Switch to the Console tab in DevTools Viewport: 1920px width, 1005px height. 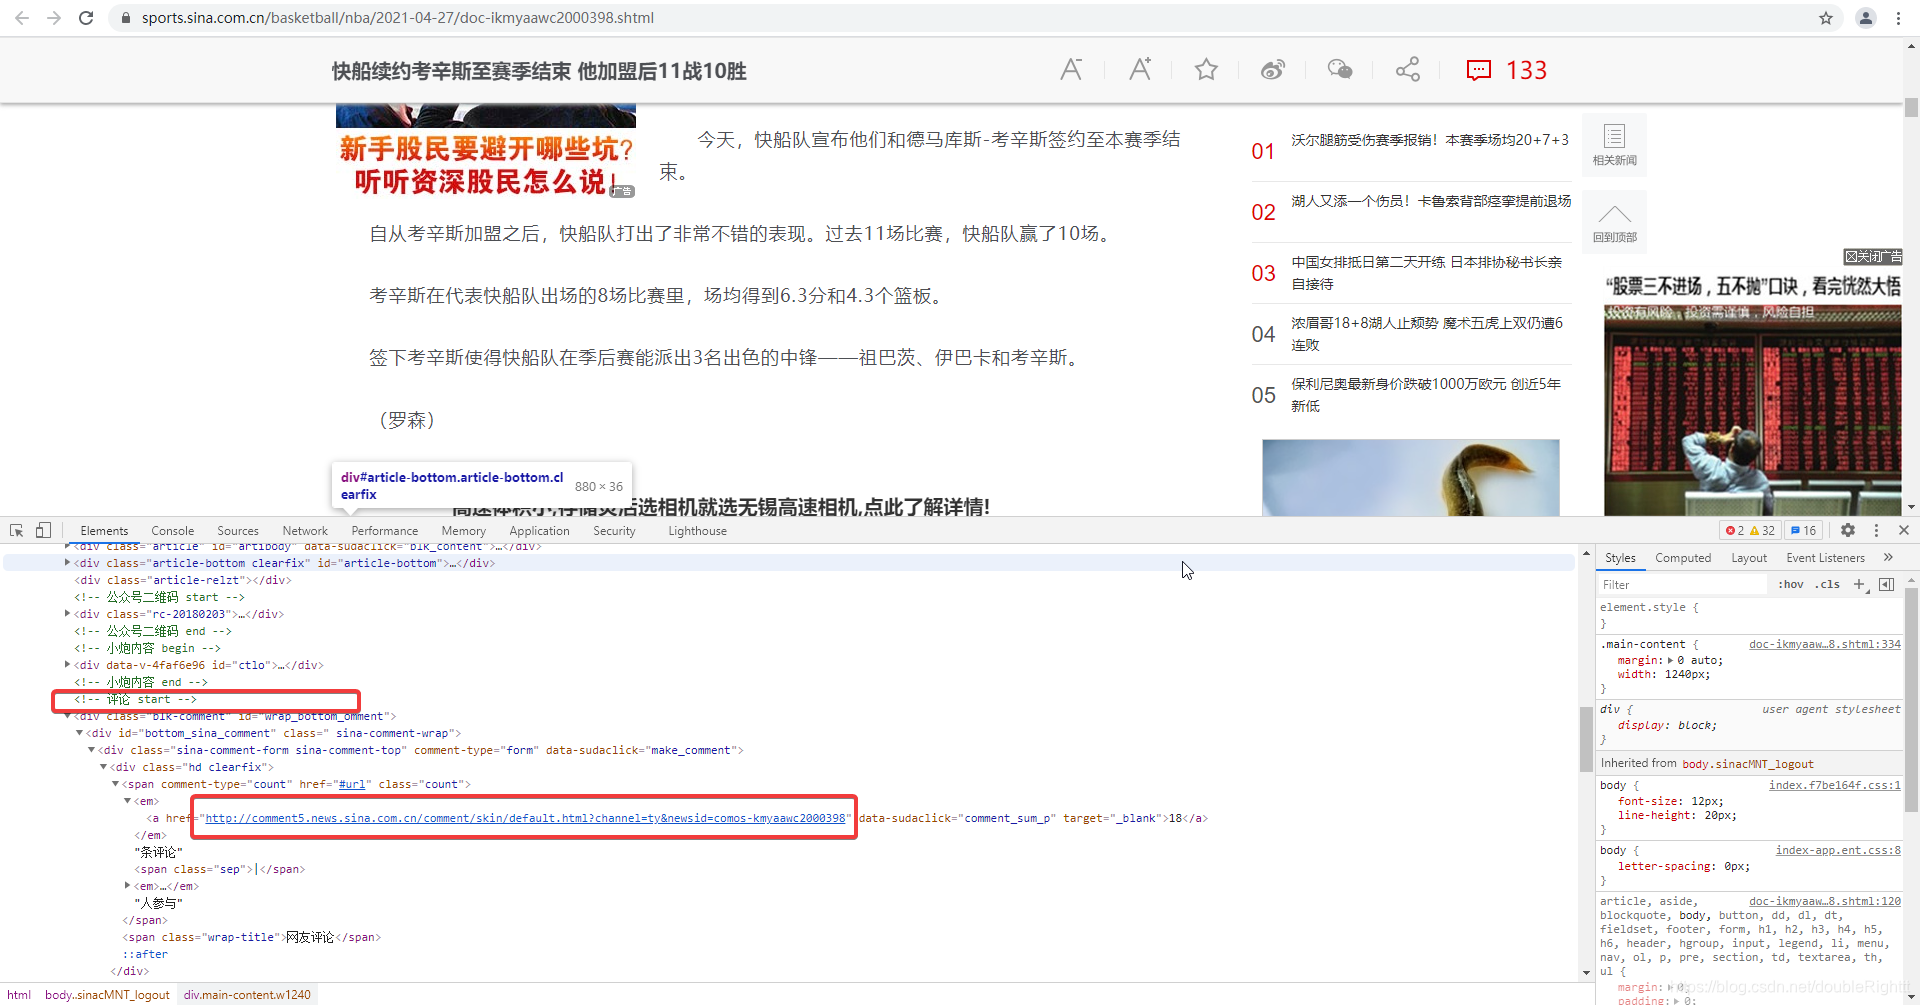172,530
